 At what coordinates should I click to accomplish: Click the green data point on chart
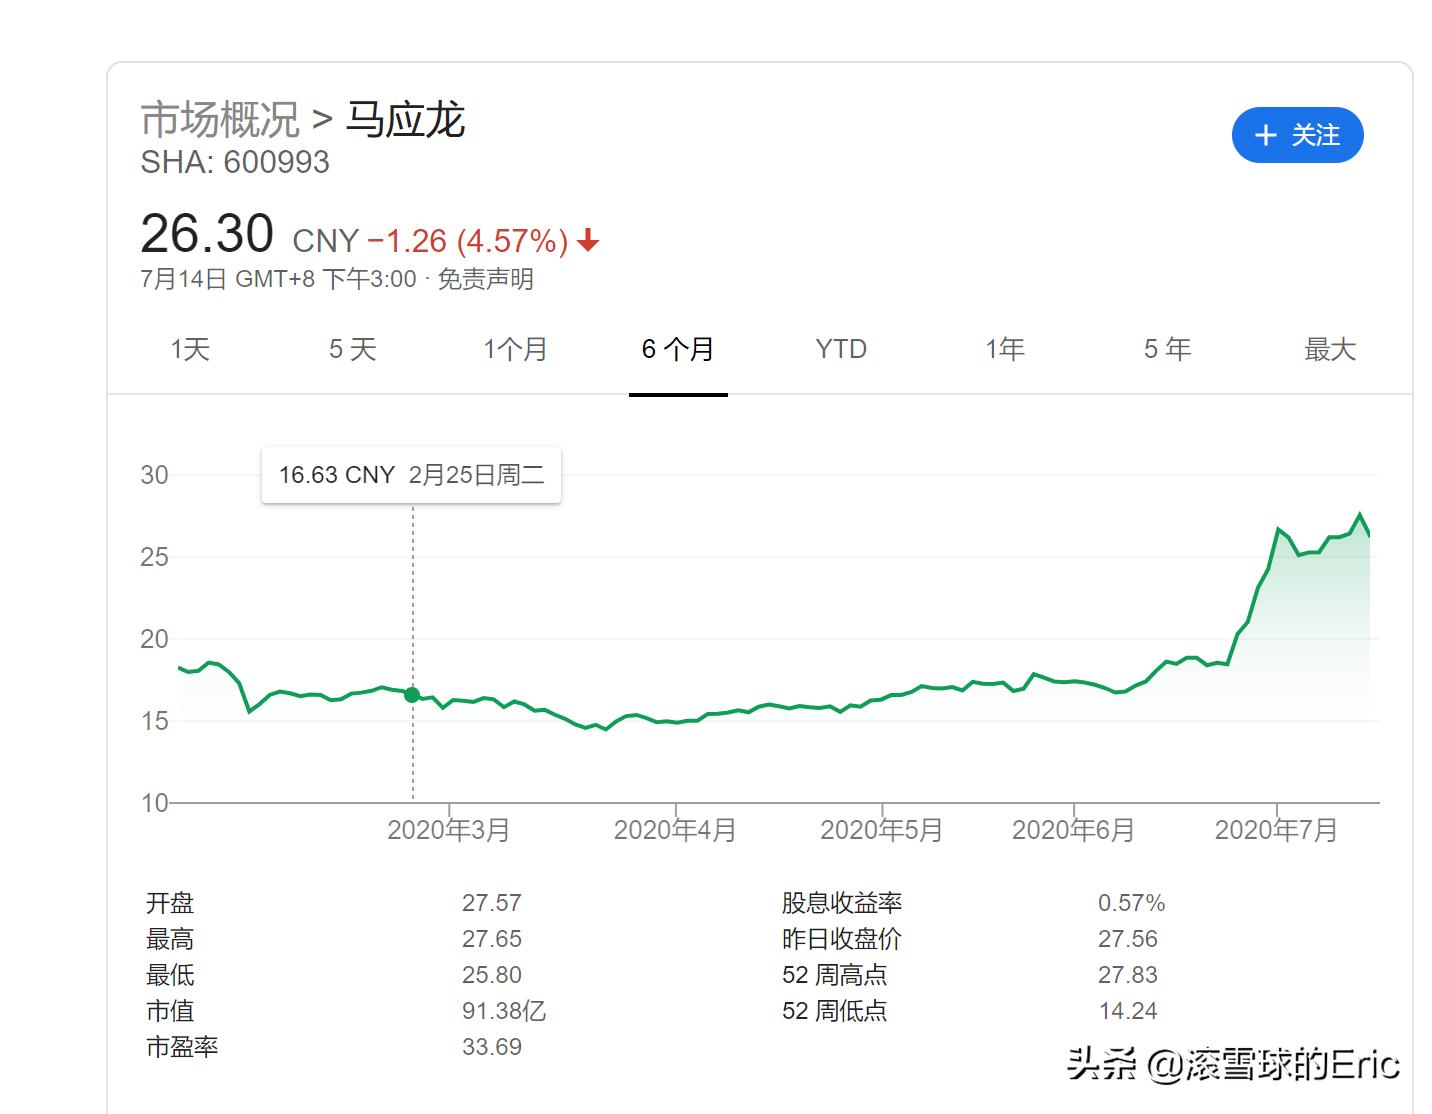412,694
